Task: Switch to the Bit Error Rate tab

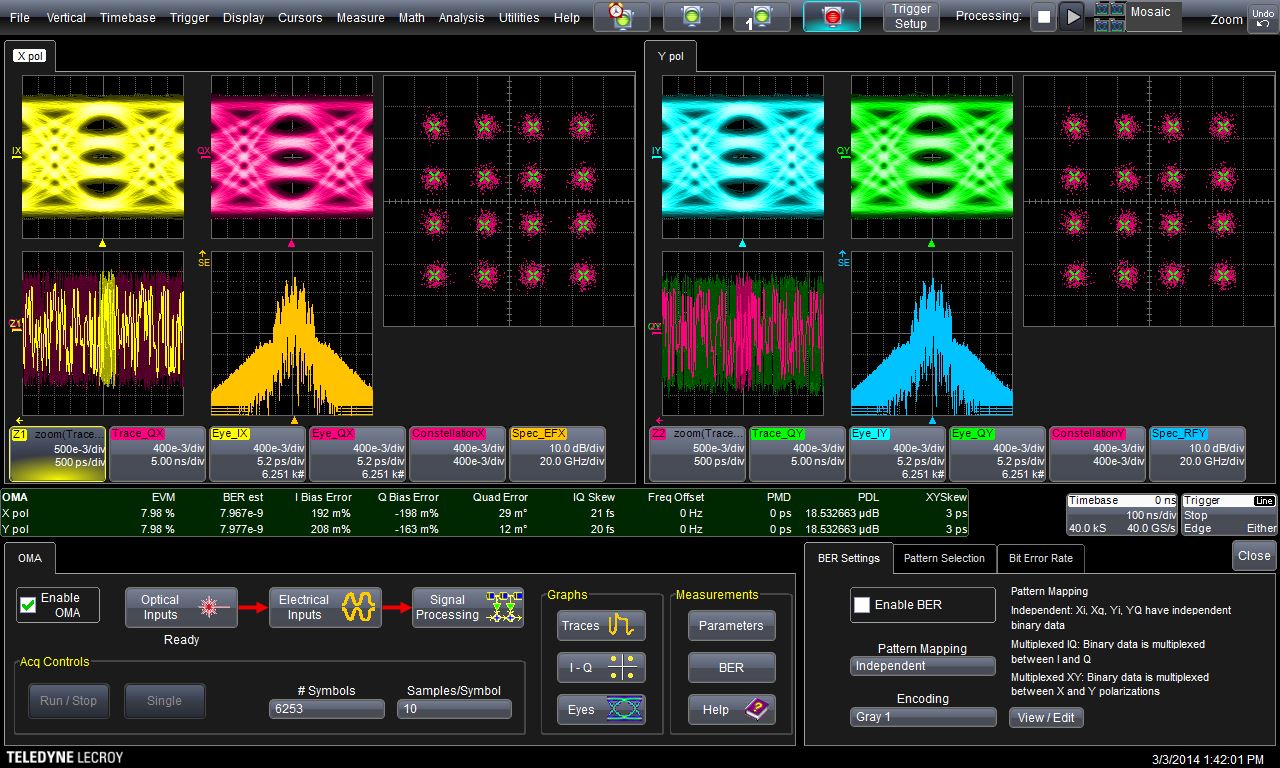Action: click(x=1040, y=558)
